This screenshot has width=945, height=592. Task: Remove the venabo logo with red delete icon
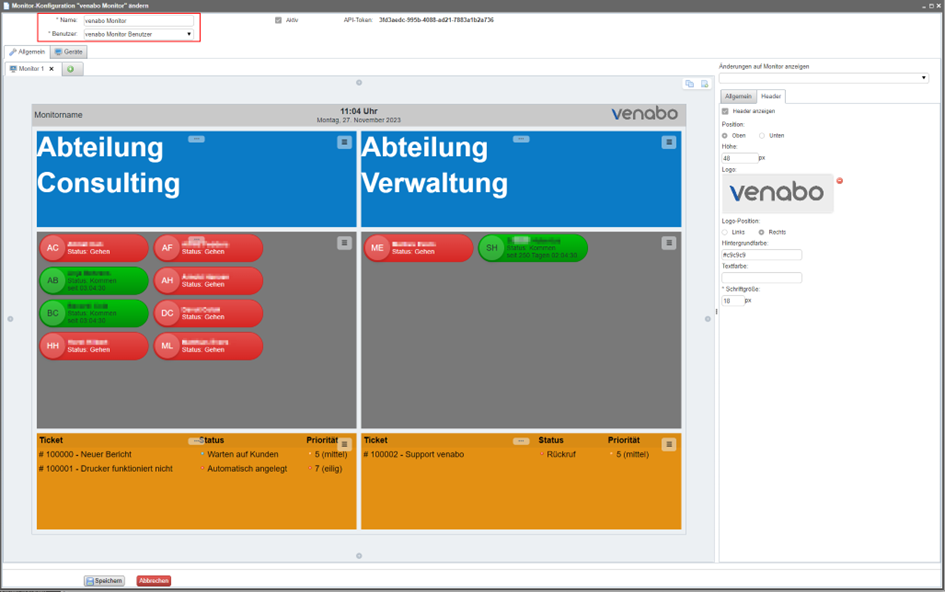click(839, 181)
